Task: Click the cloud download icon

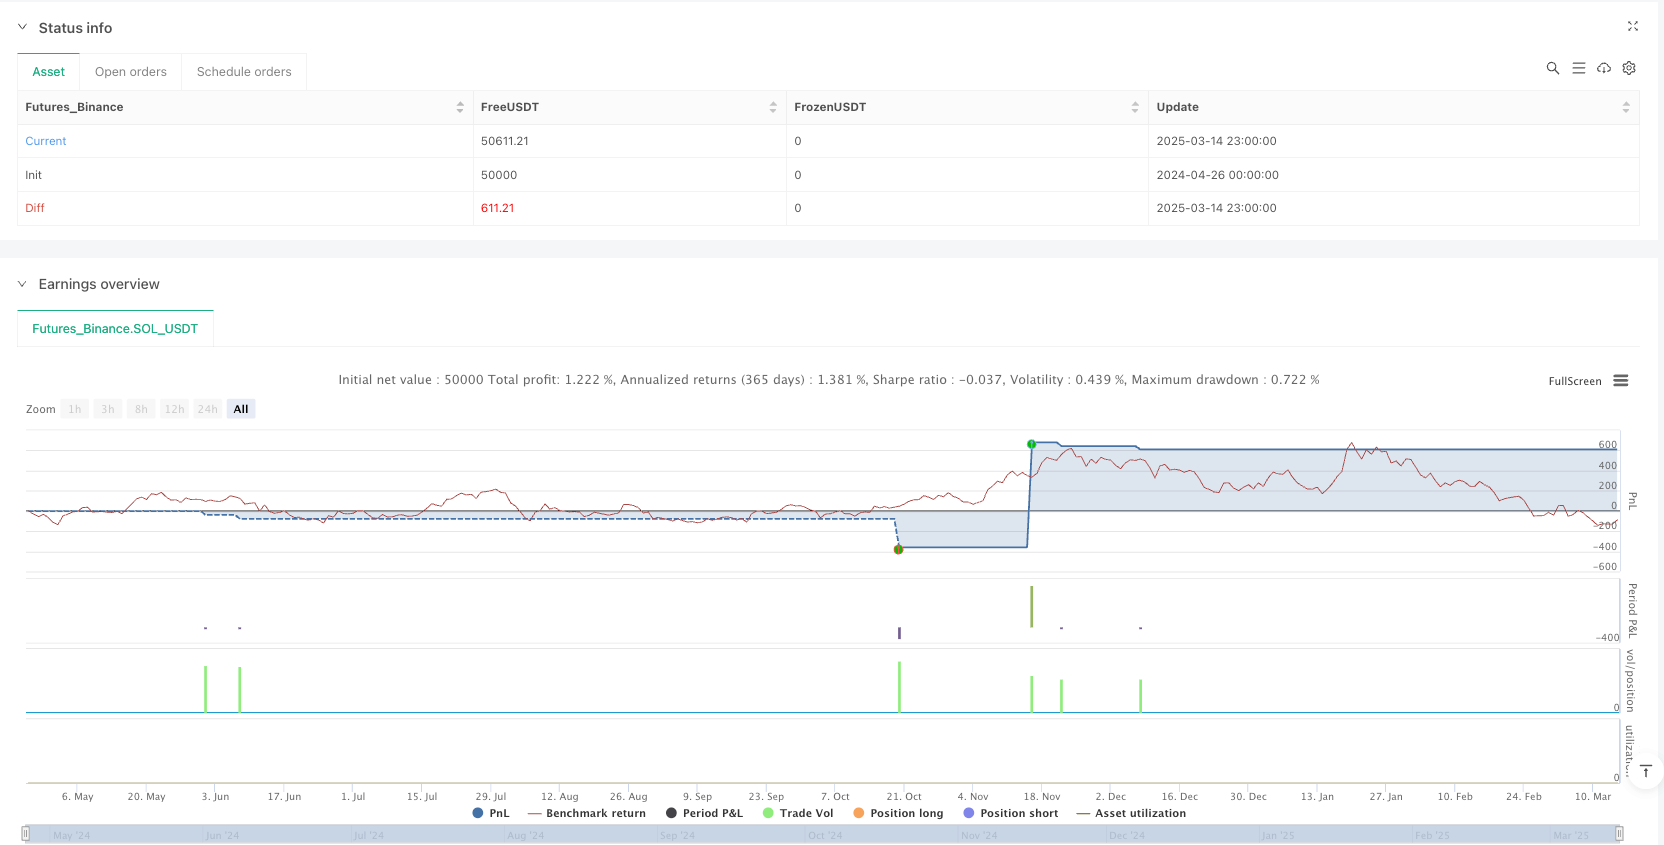Action: 1604,68
